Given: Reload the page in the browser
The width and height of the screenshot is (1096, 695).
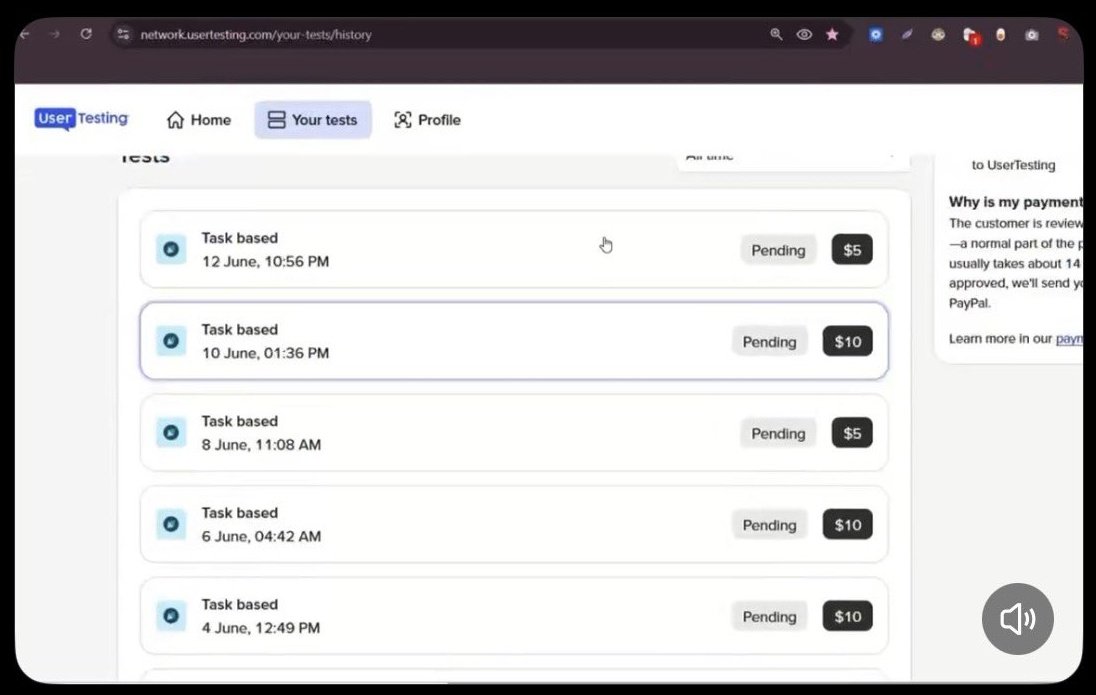Looking at the screenshot, I should pyautogui.click(x=86, y=34).
